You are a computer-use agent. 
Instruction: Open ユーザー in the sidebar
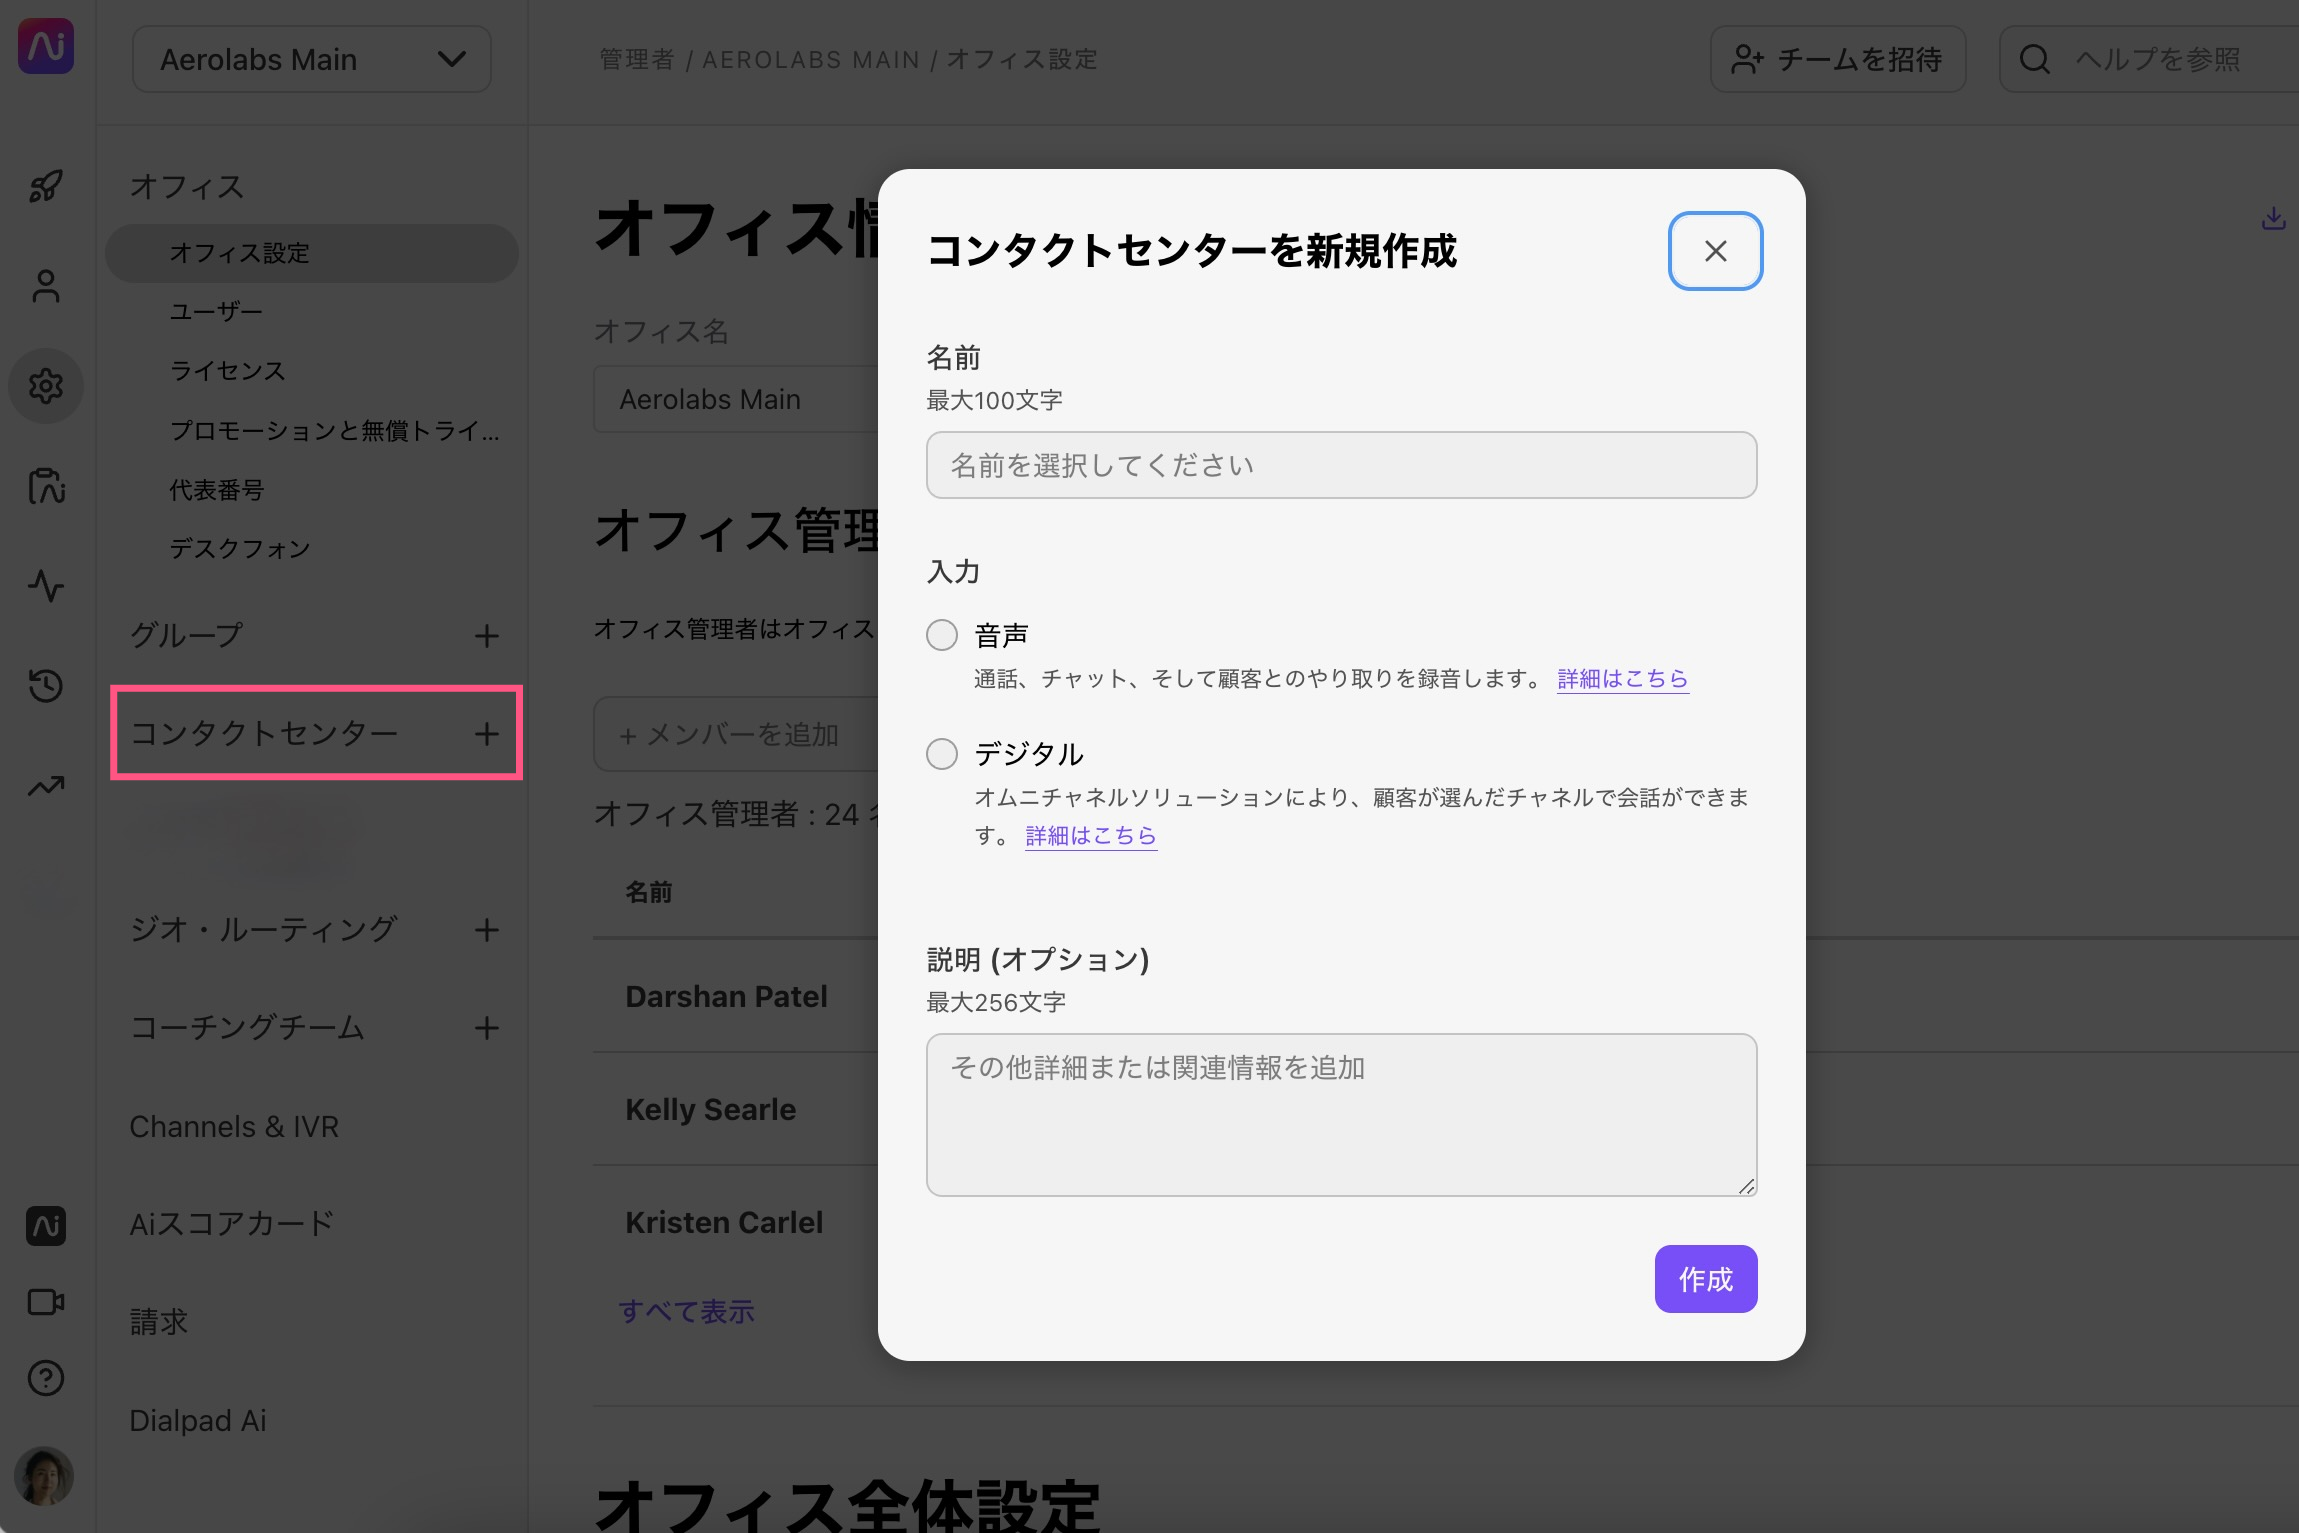[x=216, y=312]
